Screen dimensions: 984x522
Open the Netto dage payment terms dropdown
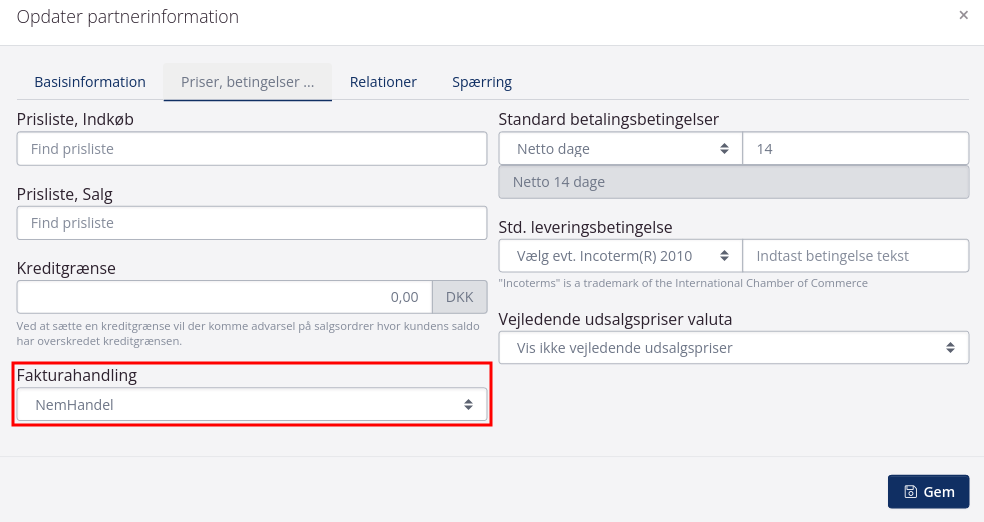621,149
